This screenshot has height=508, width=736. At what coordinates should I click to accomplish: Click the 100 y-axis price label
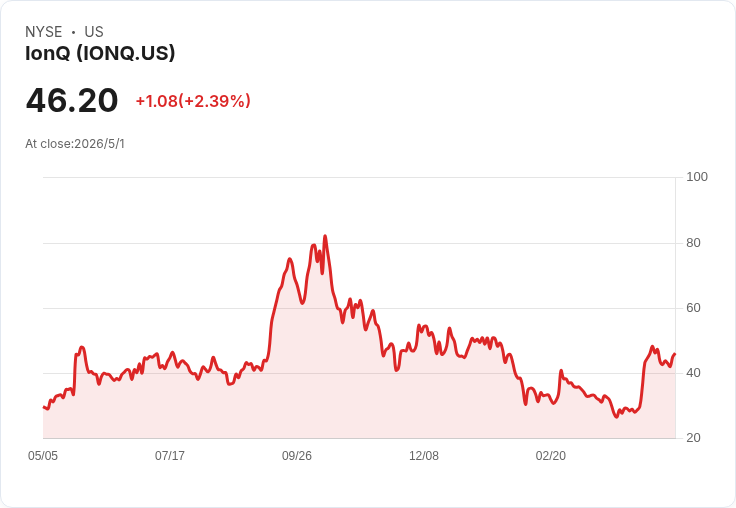(697, 177)
